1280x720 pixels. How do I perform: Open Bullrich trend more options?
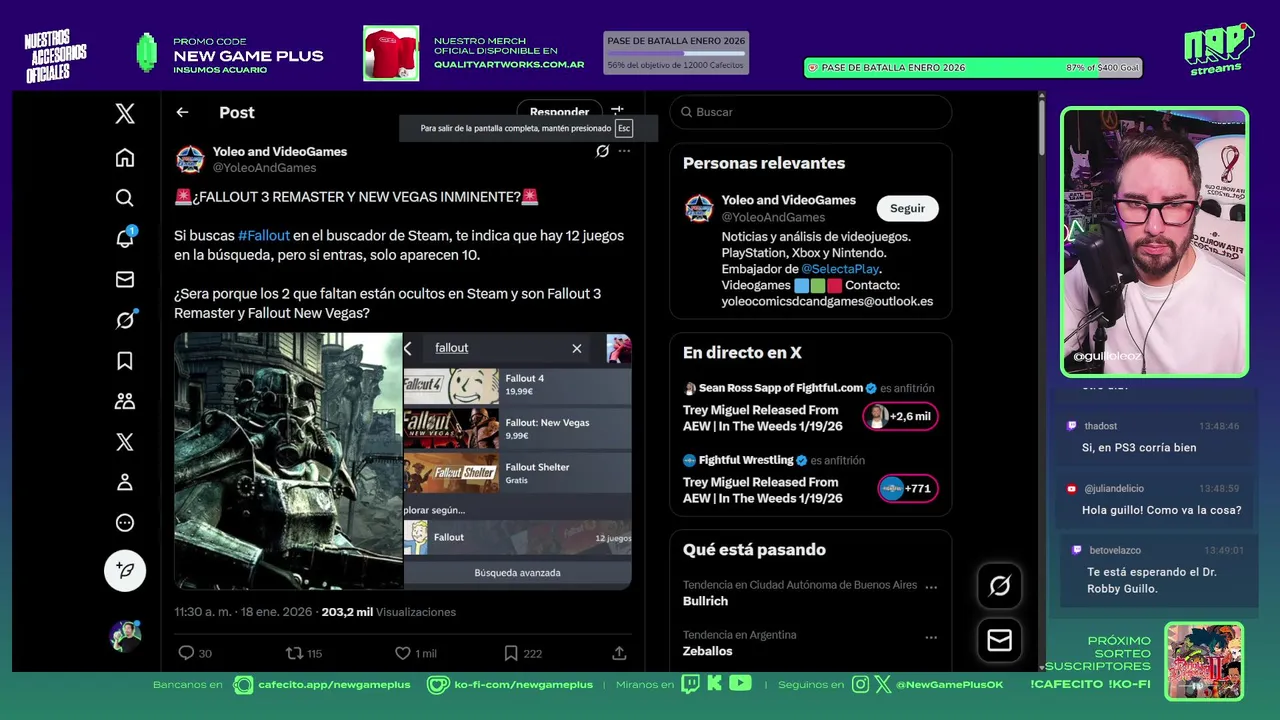931,587
